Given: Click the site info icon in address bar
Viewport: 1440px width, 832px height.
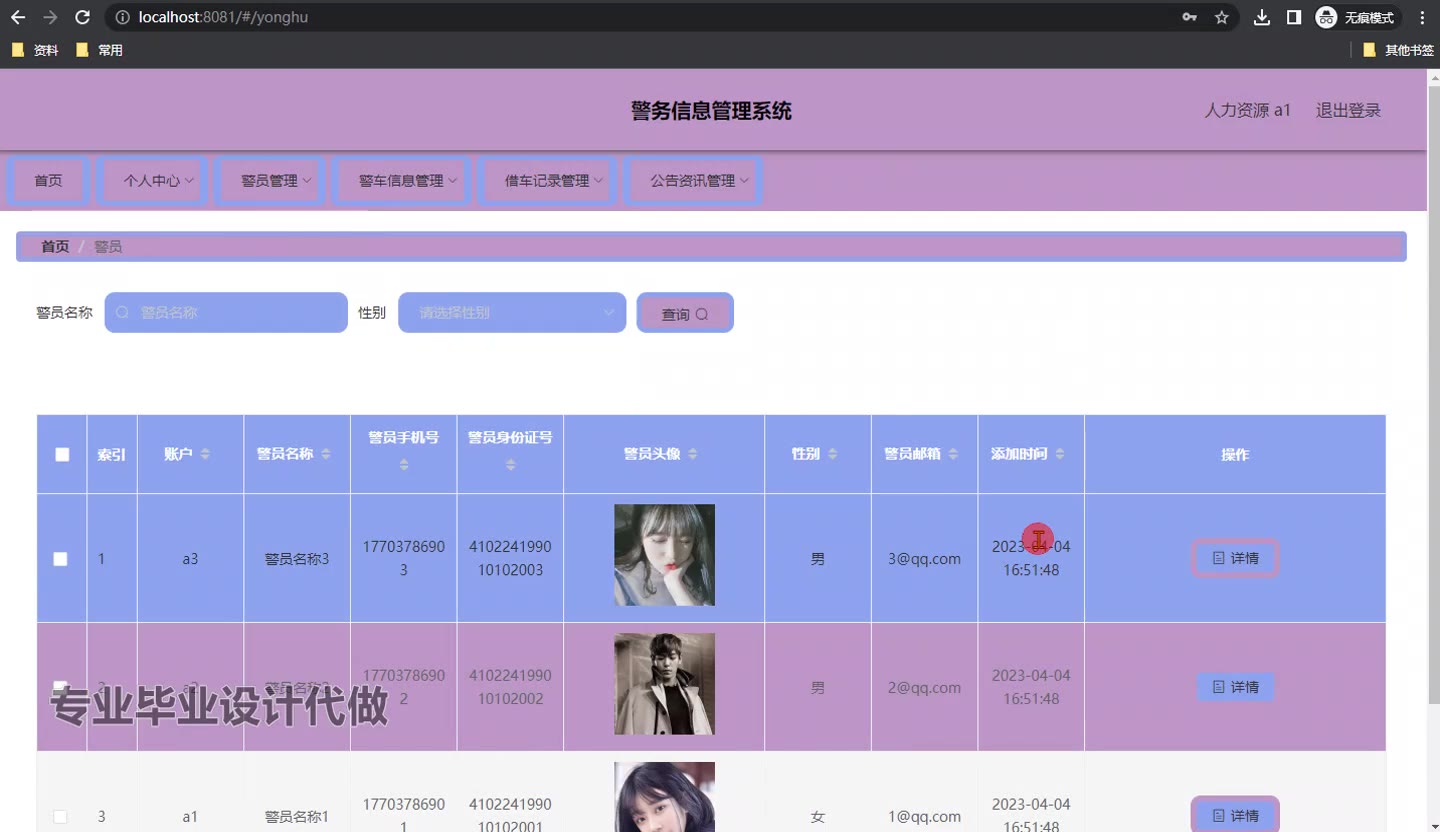Looking at the screenshot, I should (122, 17).
